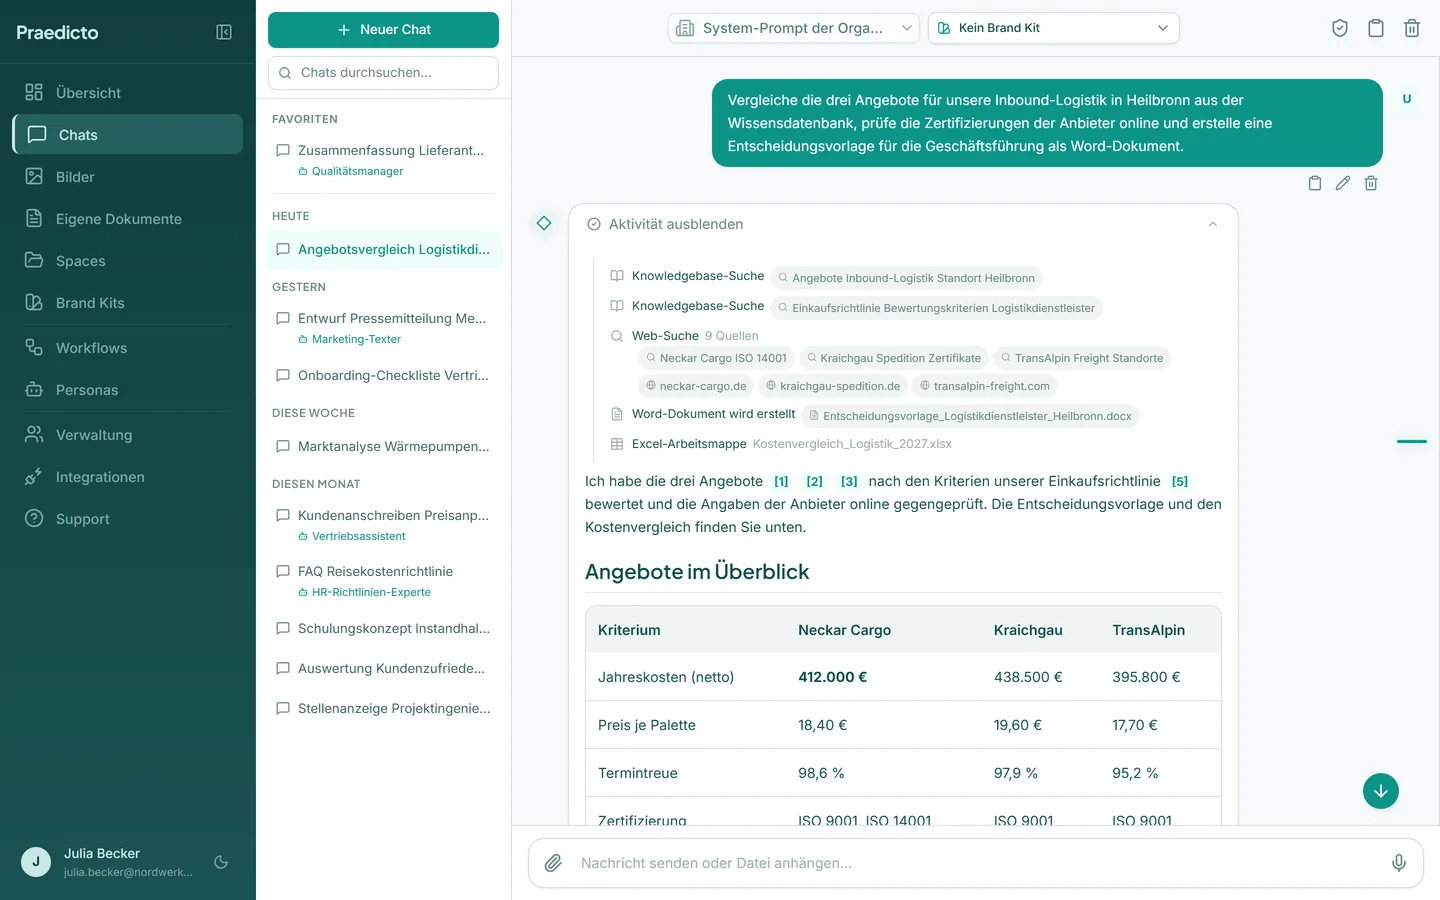Edit the user message with pencil icon
1440x900 pixels.
tap(1343, 183)
